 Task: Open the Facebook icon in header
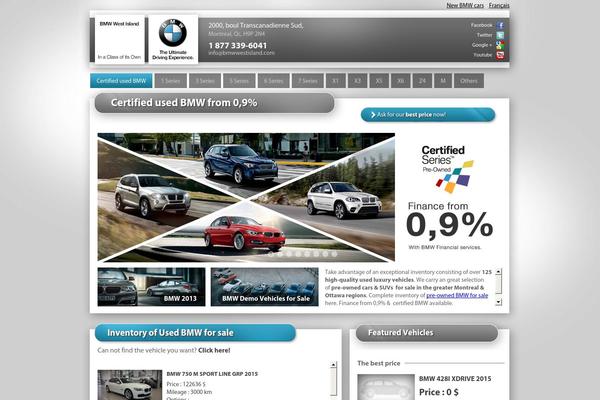point(500,25)
